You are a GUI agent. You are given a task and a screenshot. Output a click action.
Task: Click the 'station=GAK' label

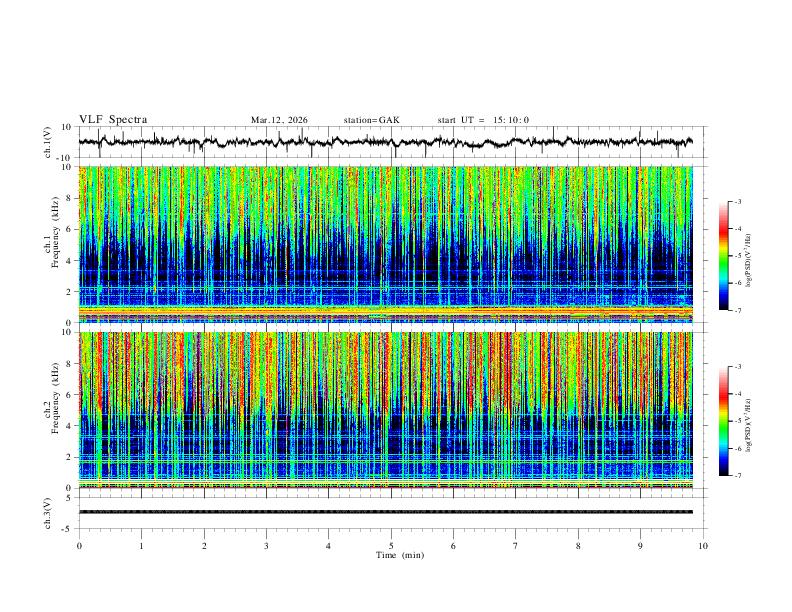[372, 120]
